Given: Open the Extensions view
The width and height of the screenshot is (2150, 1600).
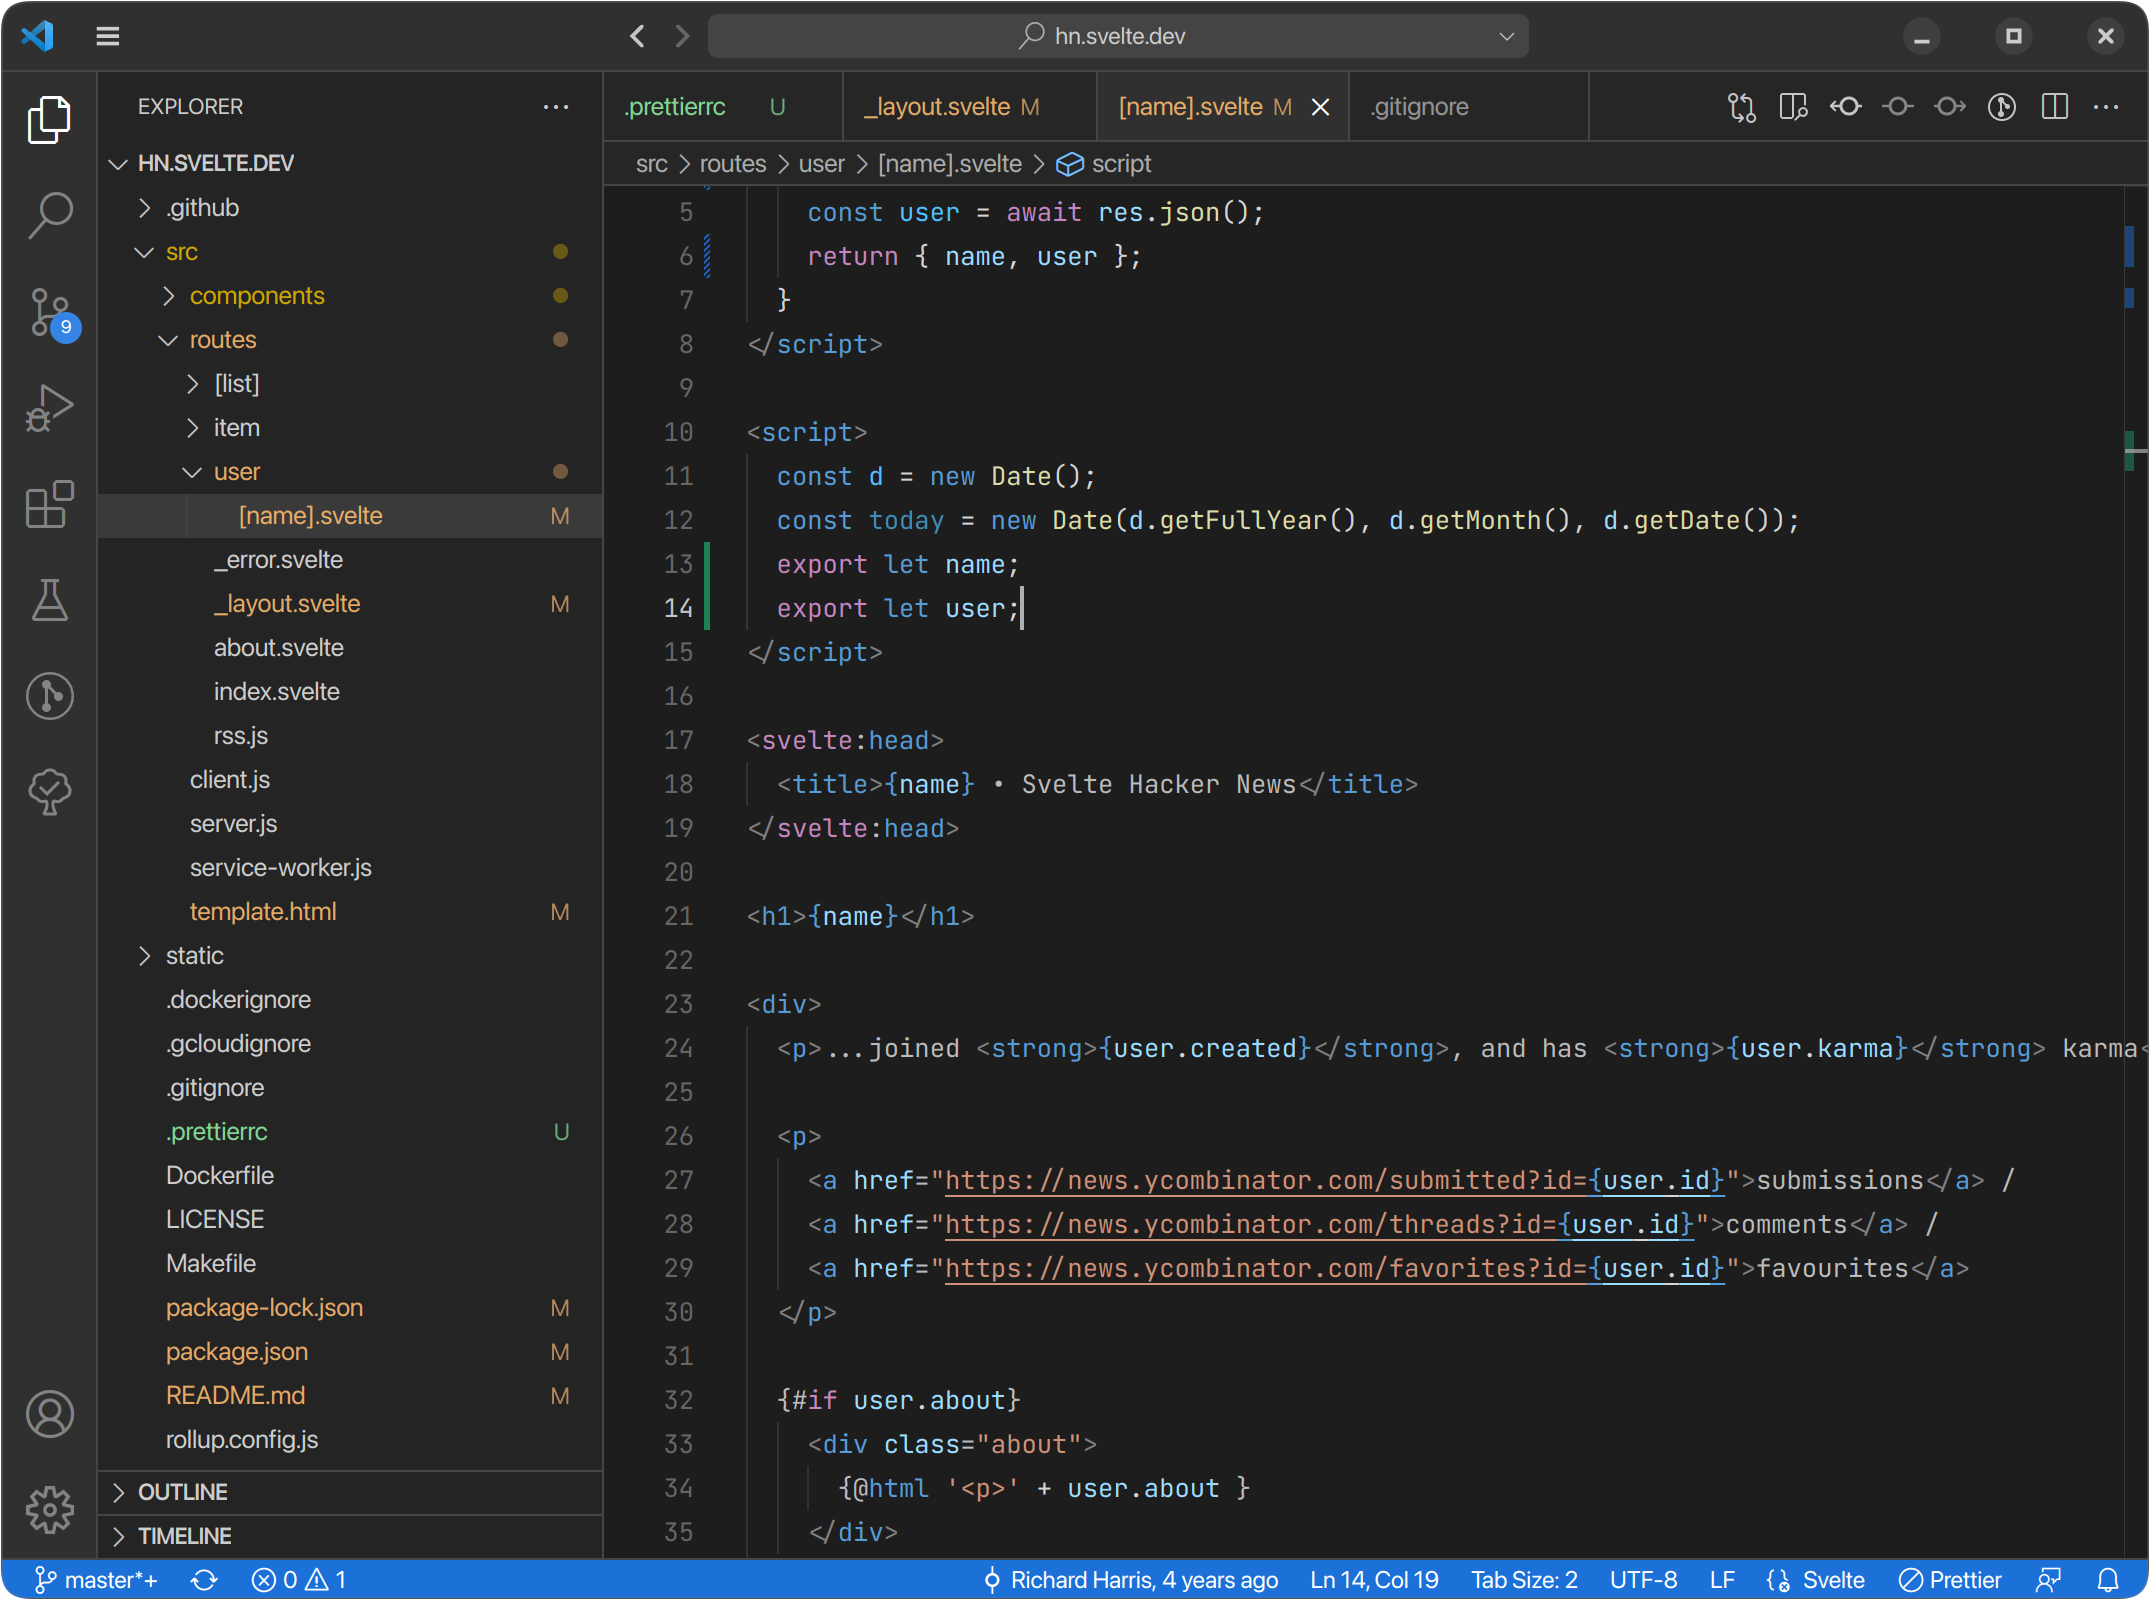Looking at the screenshot, I should tap(49, 504).
